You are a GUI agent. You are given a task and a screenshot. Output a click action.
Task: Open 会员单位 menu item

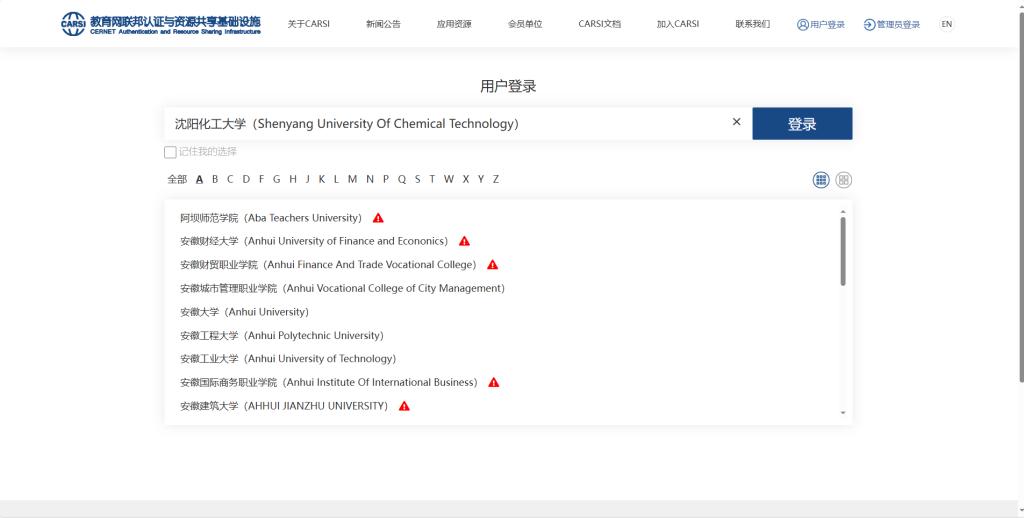tap(525, 24)
